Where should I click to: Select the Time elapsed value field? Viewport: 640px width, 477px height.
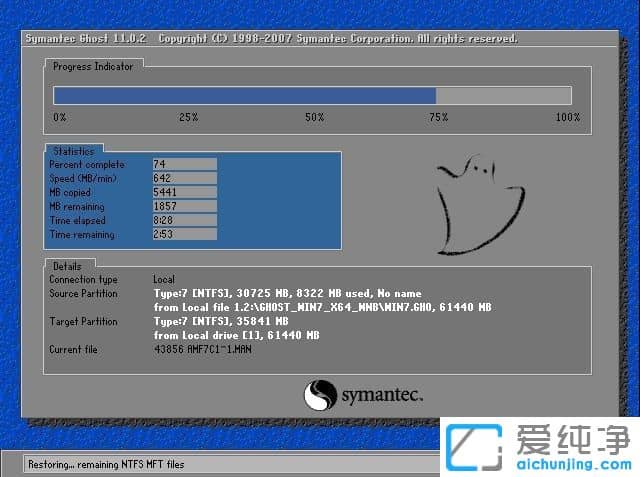click(184, 220)
